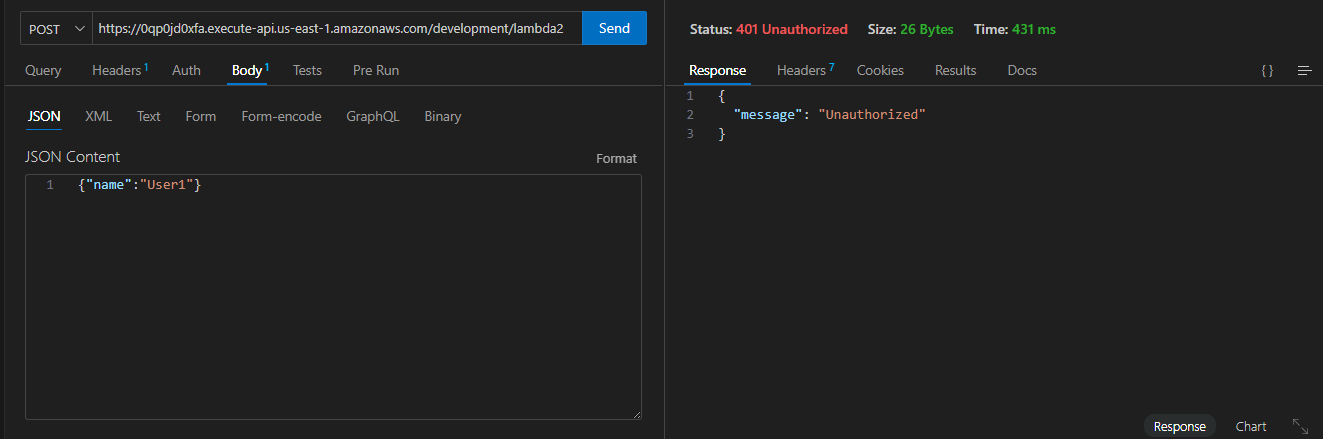Switch to the Query tab
Viewport: 1323px width, 439px height.
[43, 70]
